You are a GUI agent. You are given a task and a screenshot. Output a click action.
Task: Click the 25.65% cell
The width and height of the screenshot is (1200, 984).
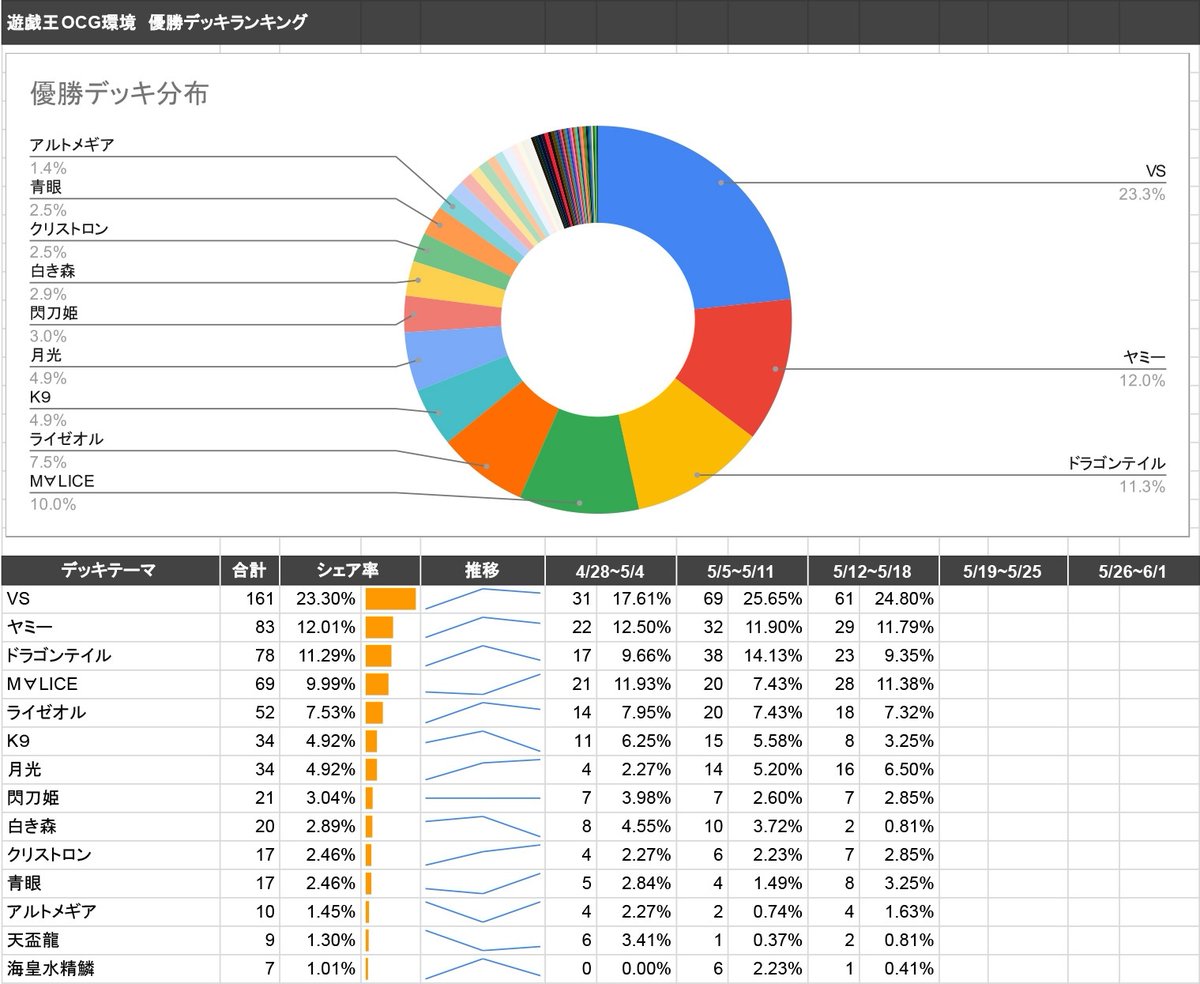coord(768,599)
